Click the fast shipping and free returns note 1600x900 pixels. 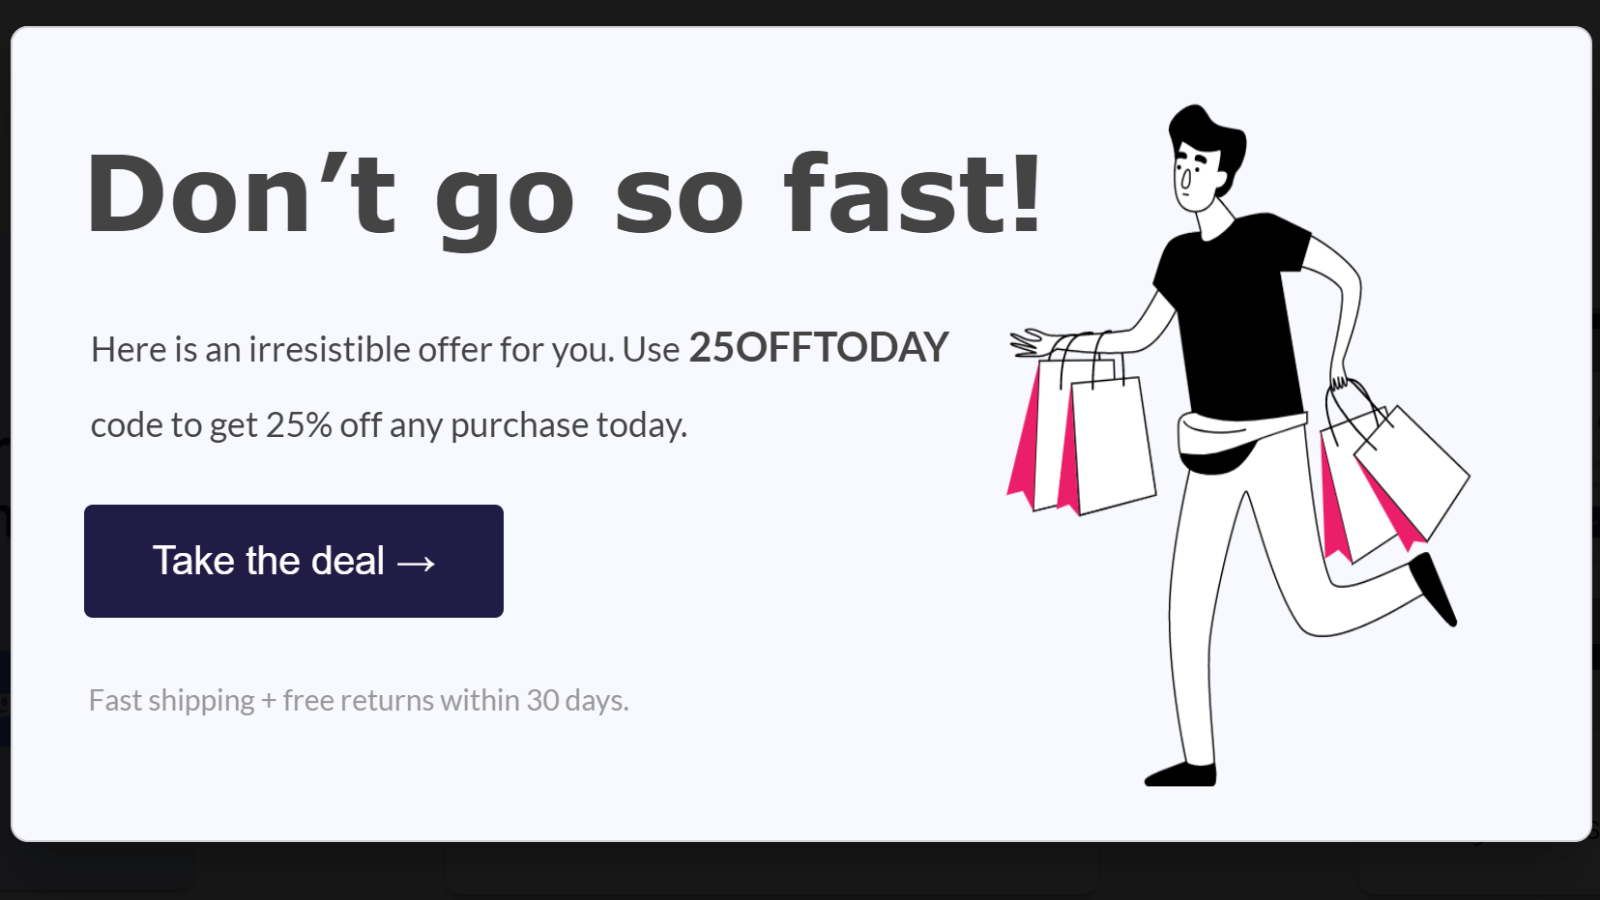[358, 700]
